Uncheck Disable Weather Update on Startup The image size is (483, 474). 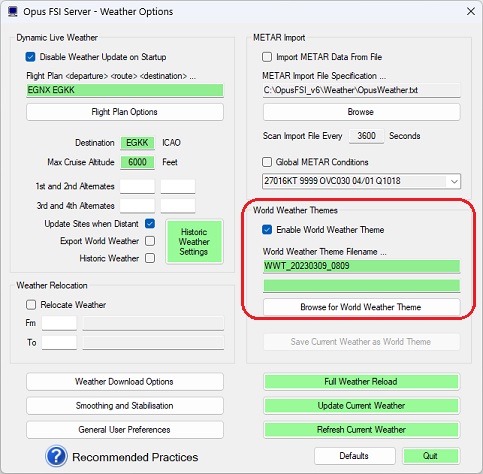[30, 57]
